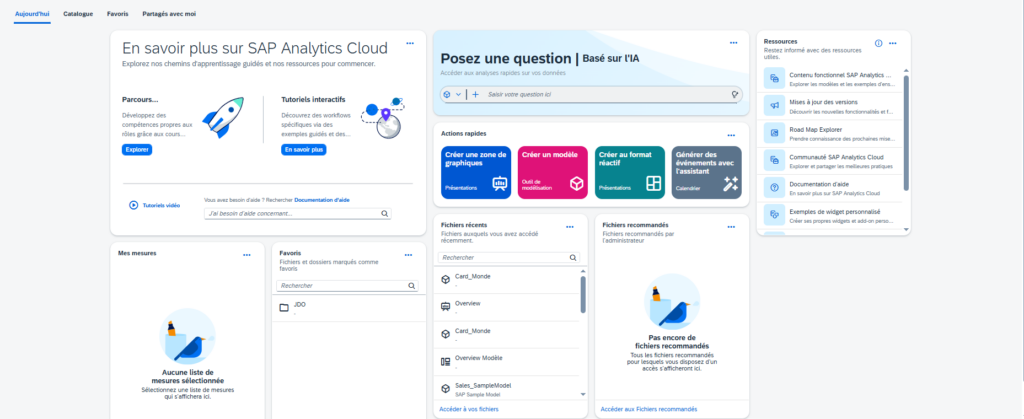Open the Actions rapides options menu

731,136
